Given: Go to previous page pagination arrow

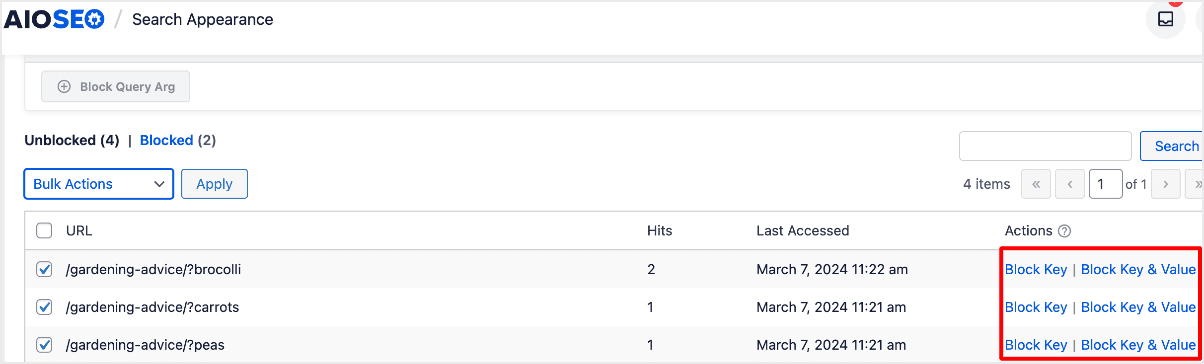Looking at the screenshot, I should pyautogui.click(x=1070, y=184).
